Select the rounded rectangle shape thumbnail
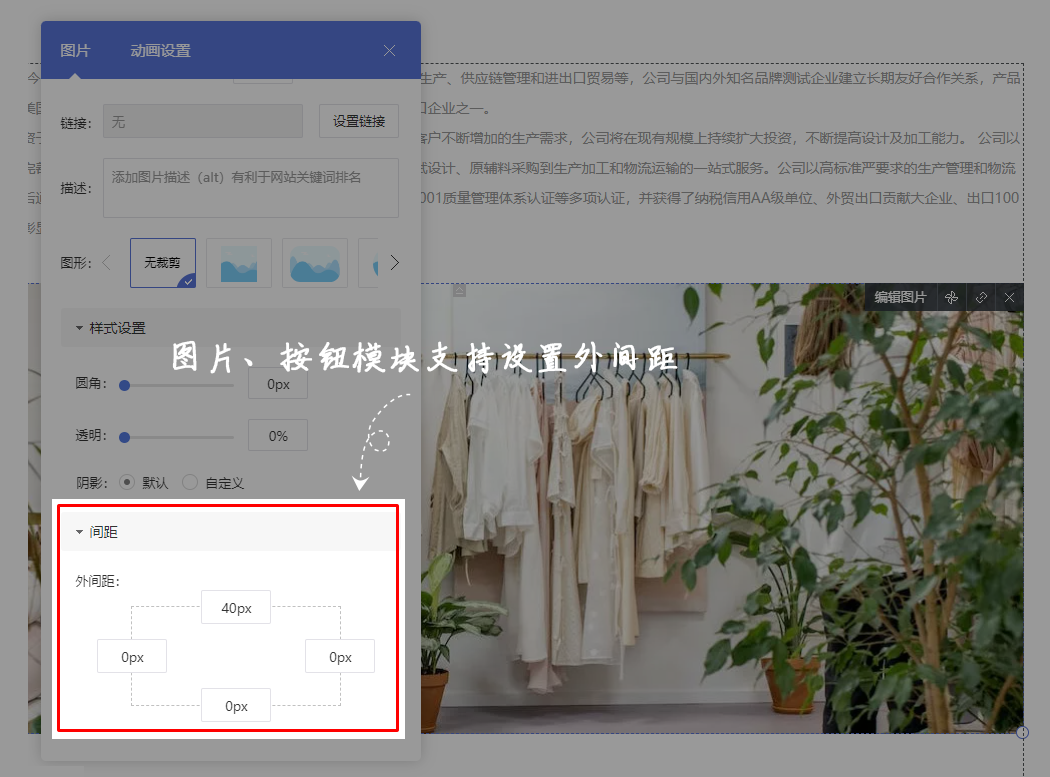 pyautogui.click(x=315, y=263)
